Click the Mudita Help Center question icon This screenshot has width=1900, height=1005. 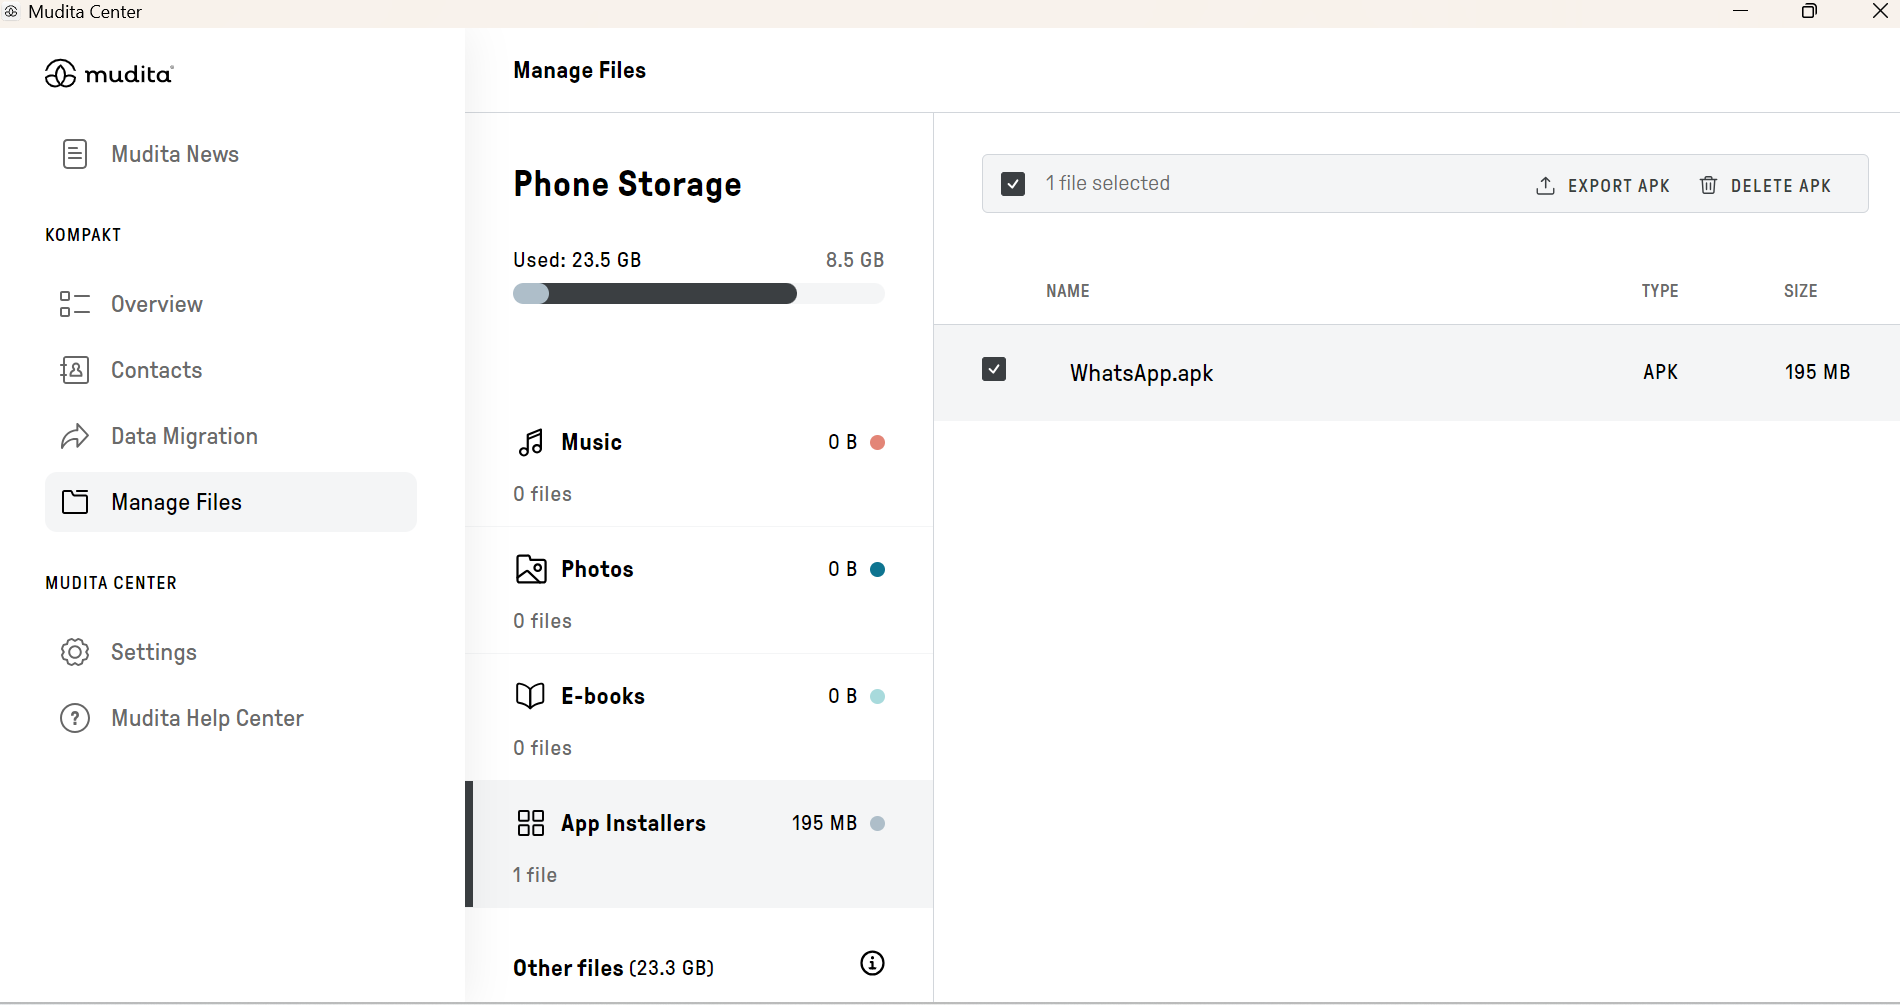[75, 718]
